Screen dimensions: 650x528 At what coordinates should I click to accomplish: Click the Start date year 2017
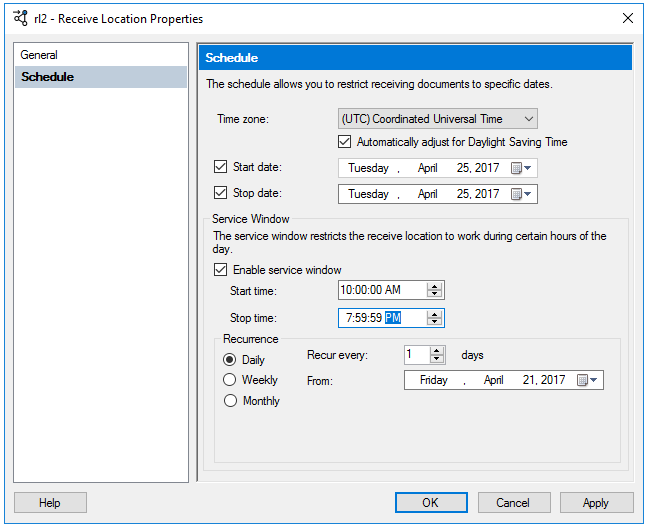click(487, 168)
